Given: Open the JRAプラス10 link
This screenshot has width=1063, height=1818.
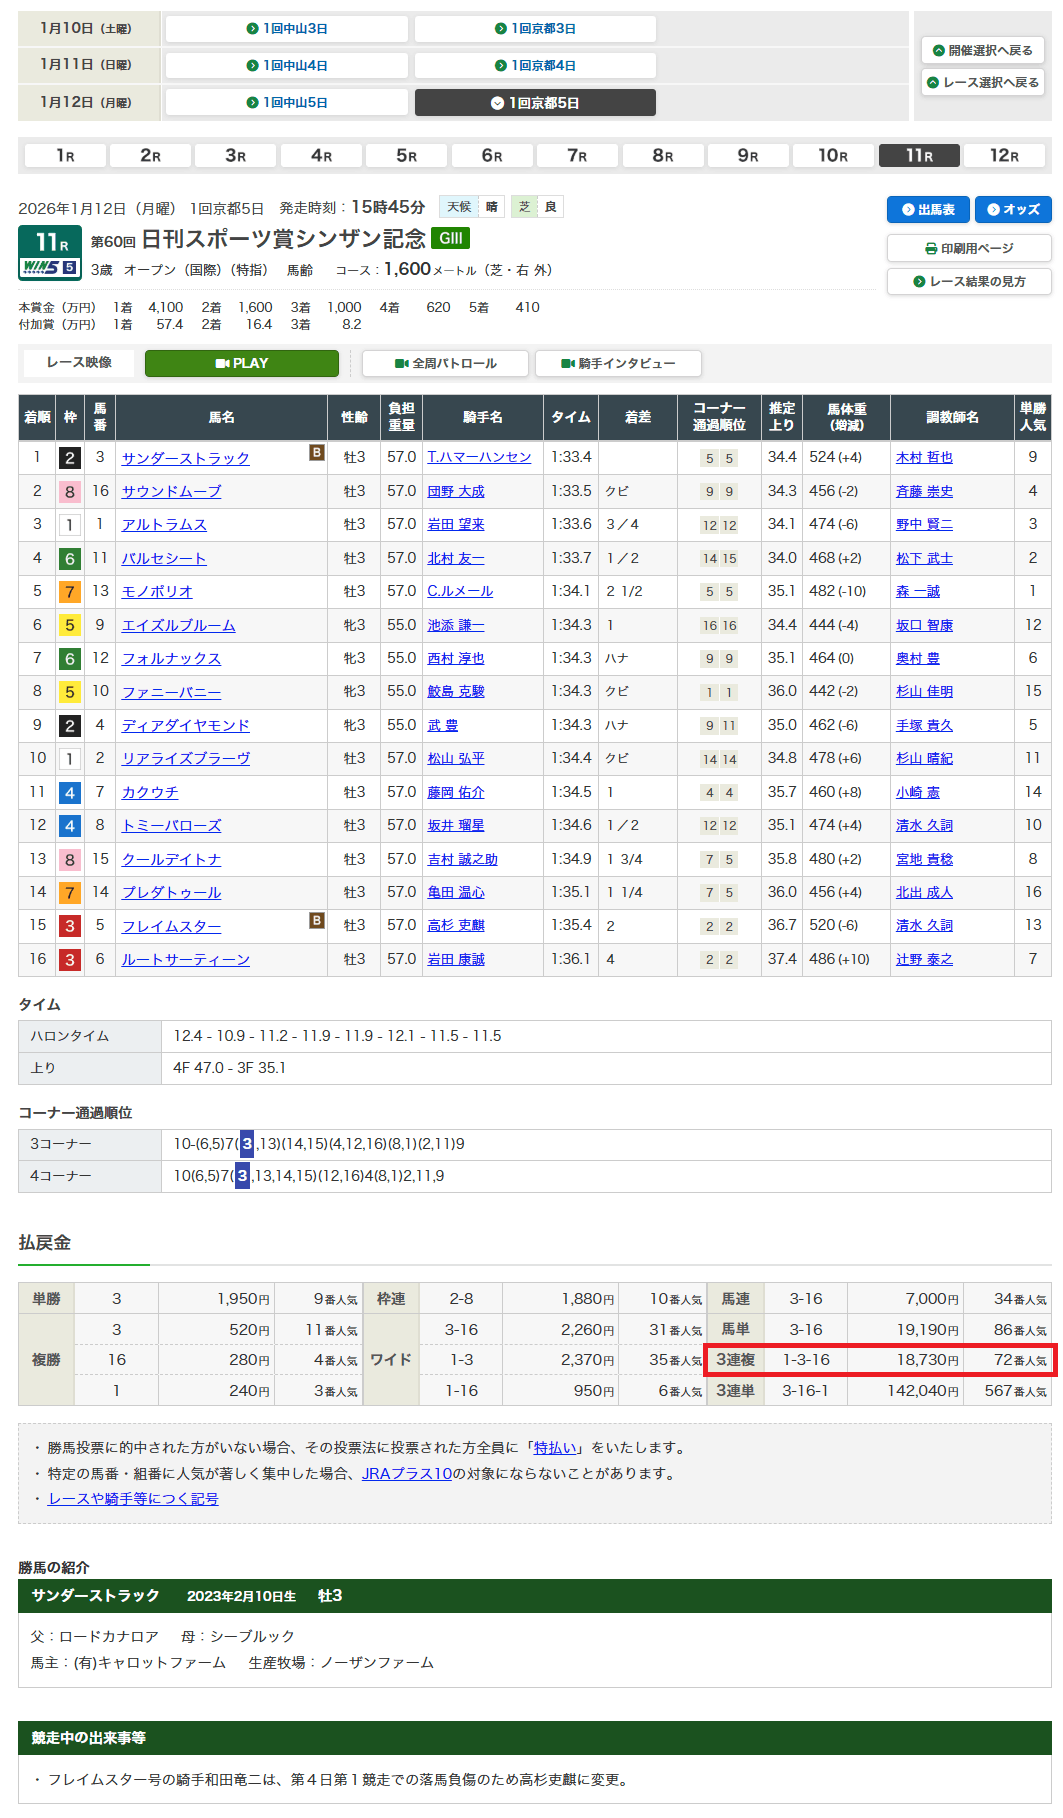Looking at the screenshot, I should [406, 1474].
